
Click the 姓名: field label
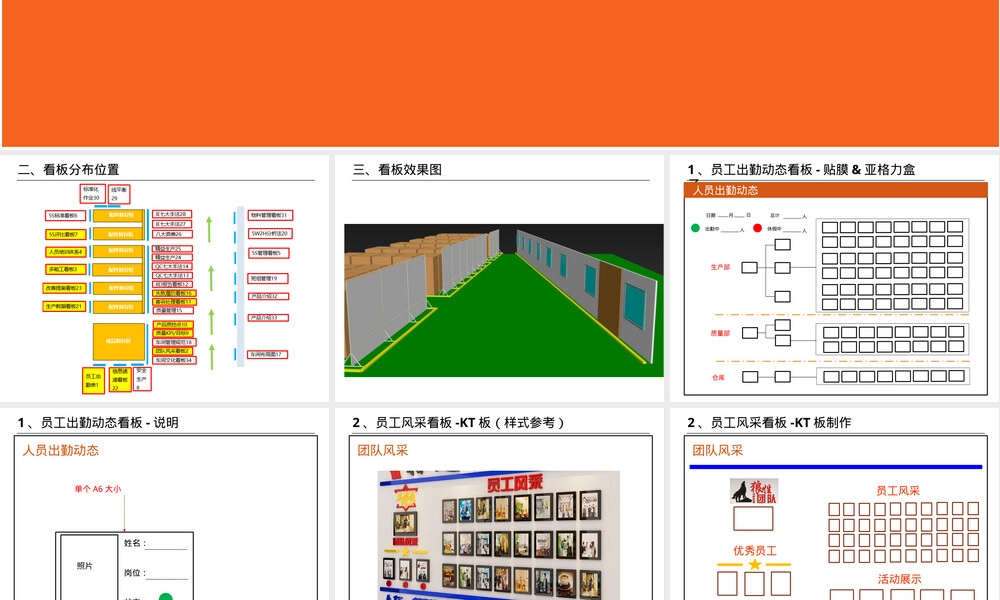click(x=135, y=543)
